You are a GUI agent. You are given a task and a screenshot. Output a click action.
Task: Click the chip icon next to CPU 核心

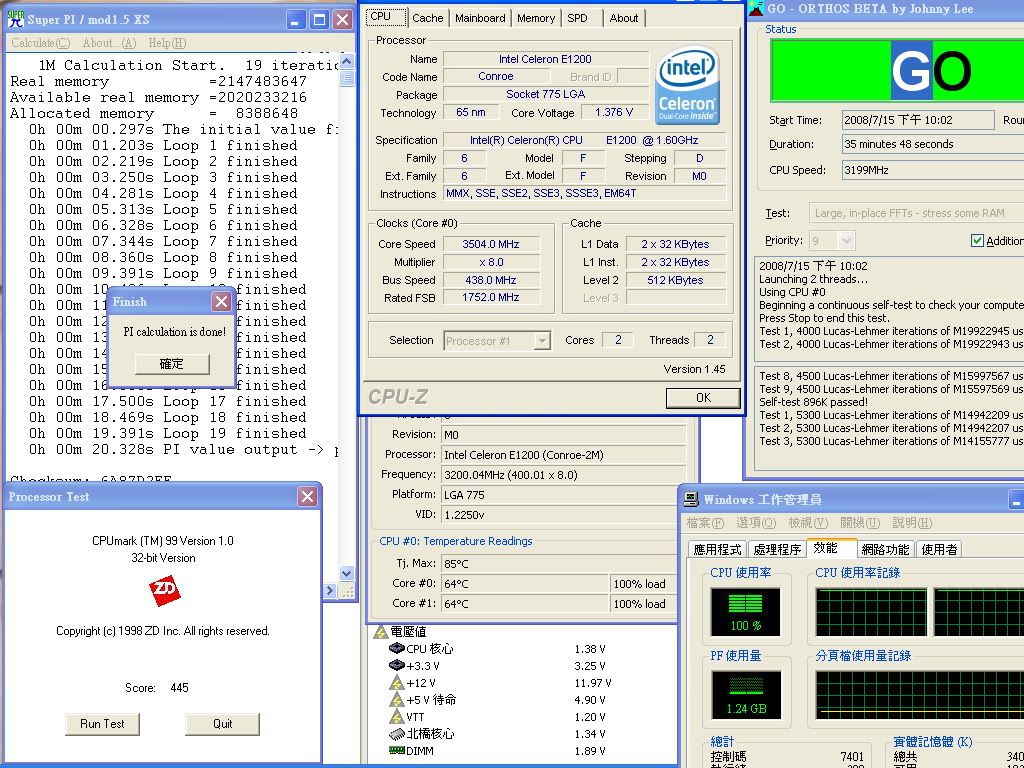396,648
